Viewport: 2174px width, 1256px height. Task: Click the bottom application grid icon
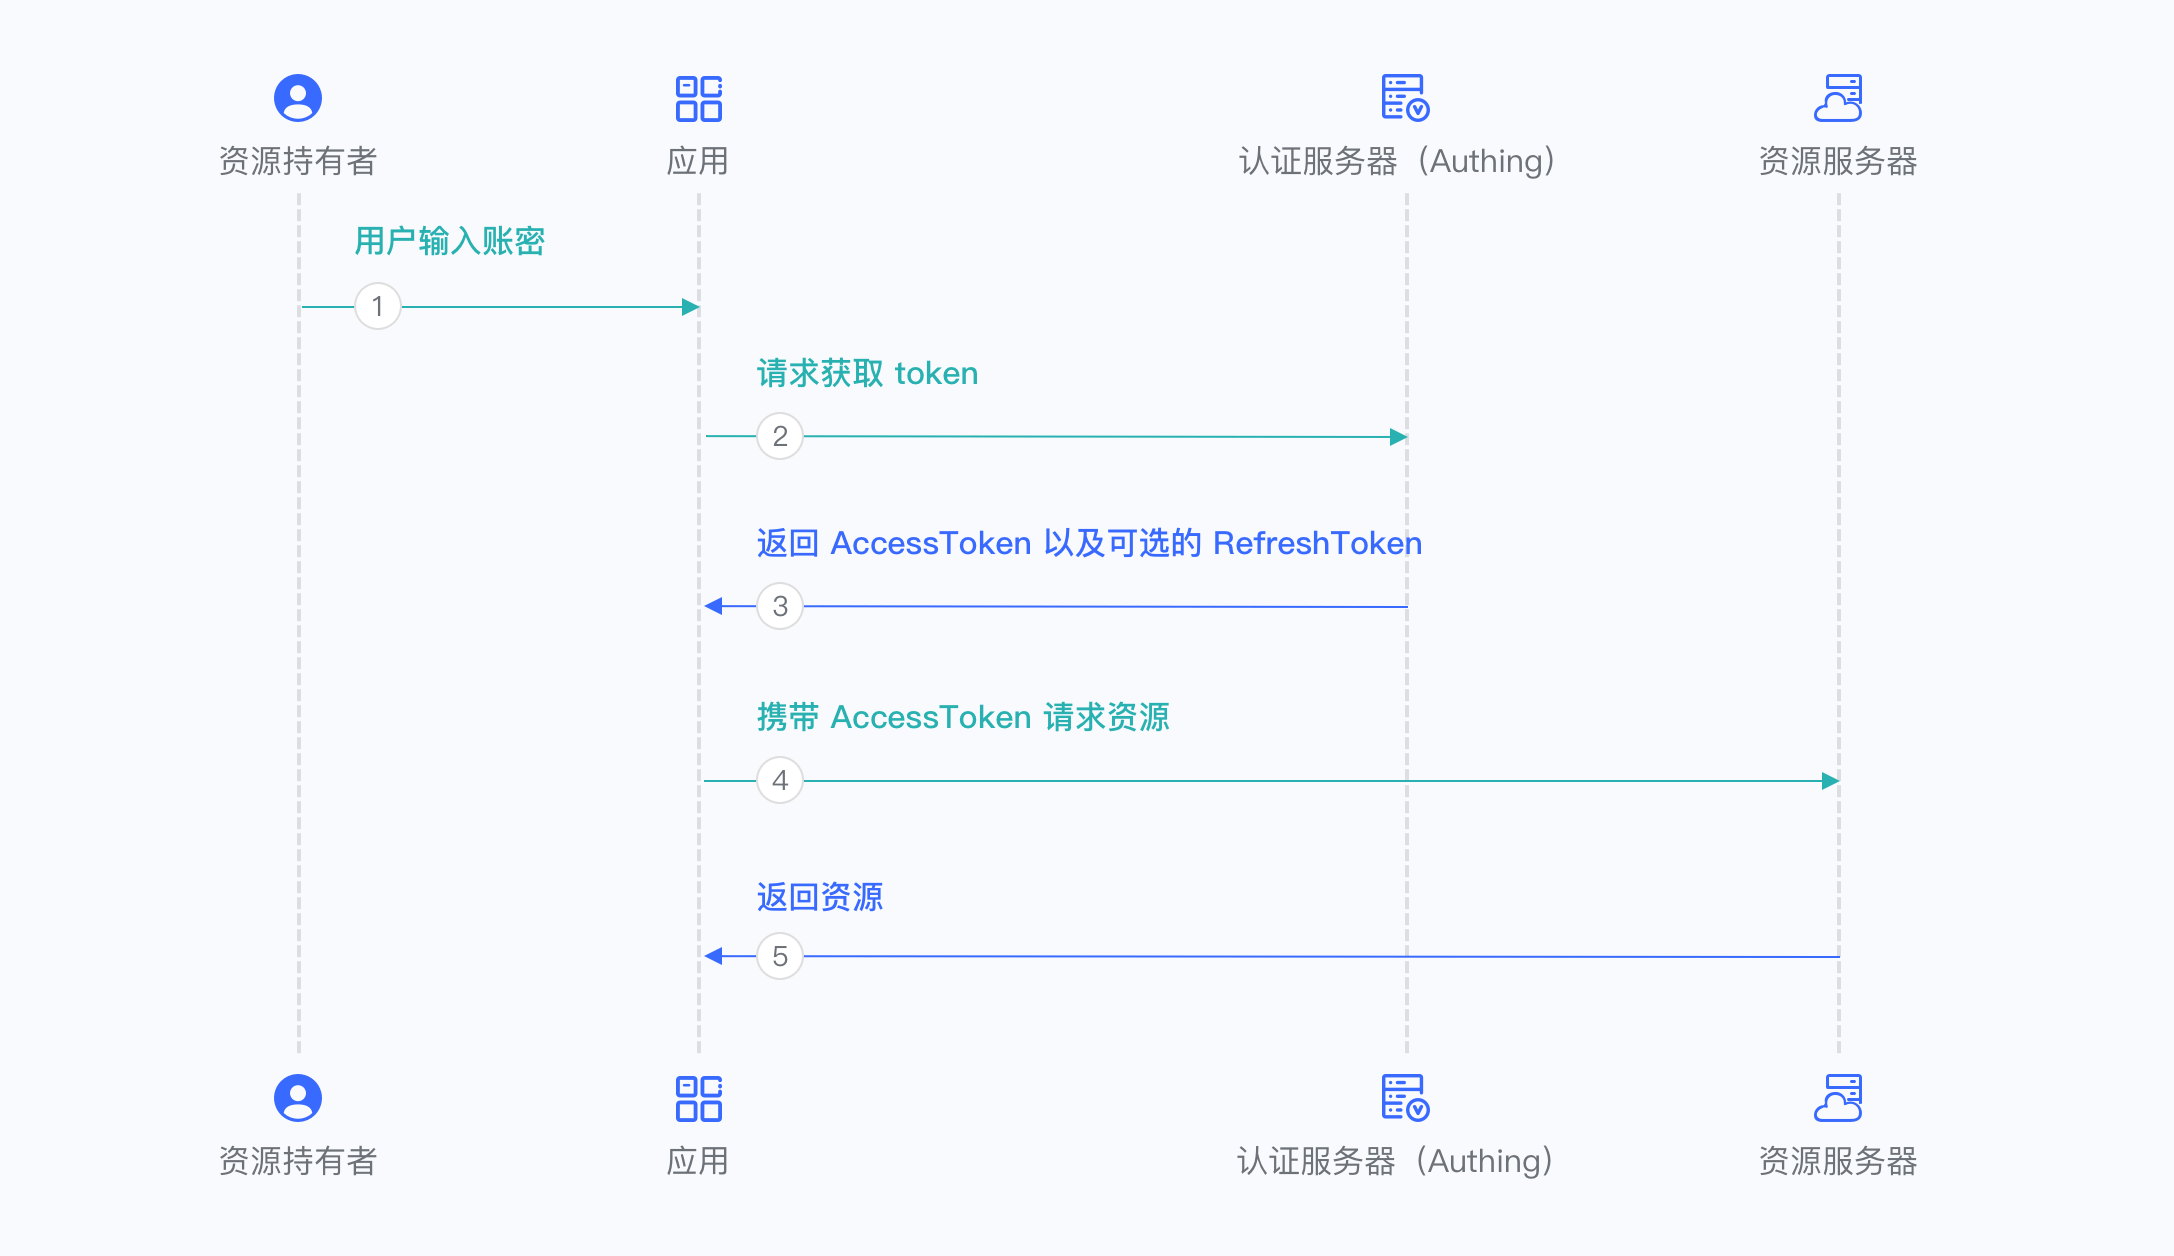(698, 1098)
